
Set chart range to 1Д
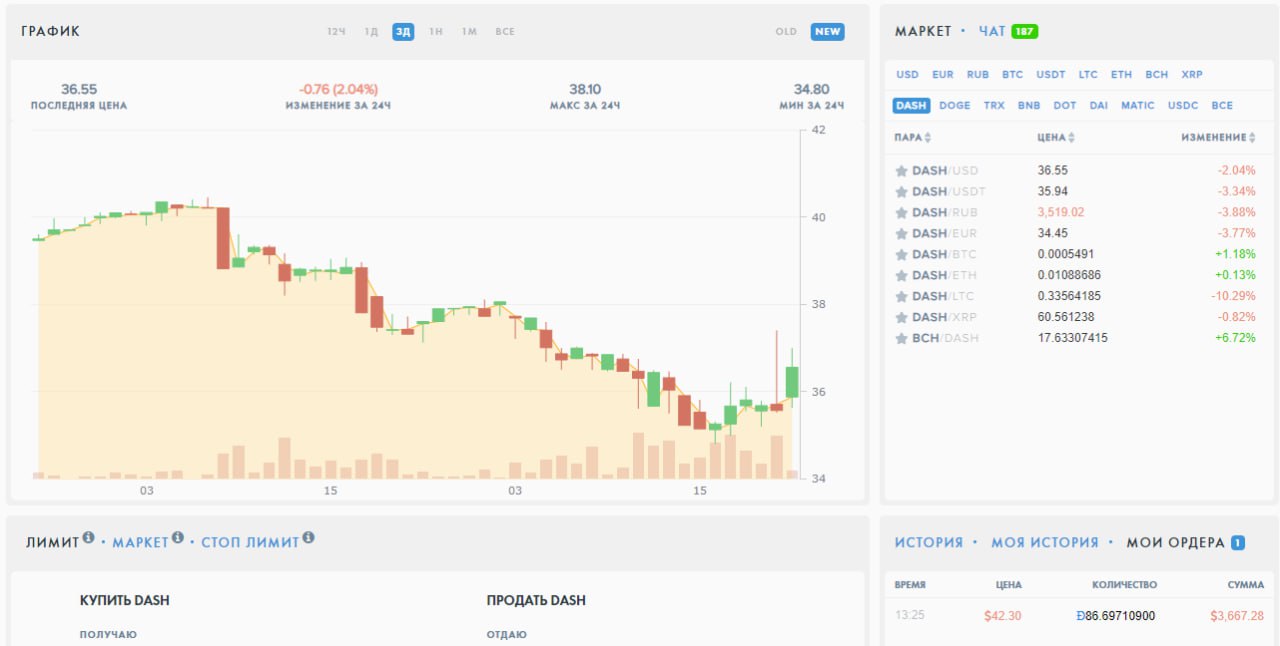(x=371, y=32)
